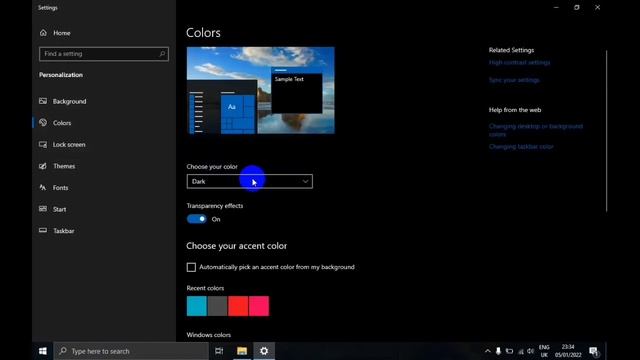Pick the red recent color swatch
640x360 pixels.
click(238, 306)
